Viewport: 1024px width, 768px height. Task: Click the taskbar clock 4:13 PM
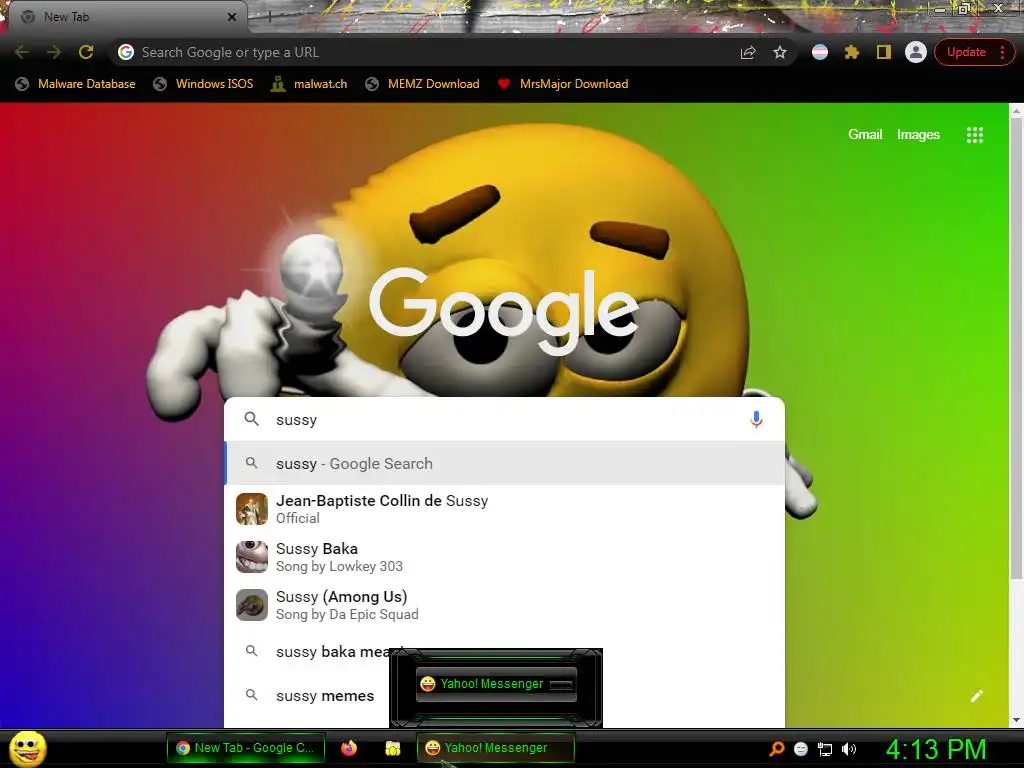tap(936, 749)
